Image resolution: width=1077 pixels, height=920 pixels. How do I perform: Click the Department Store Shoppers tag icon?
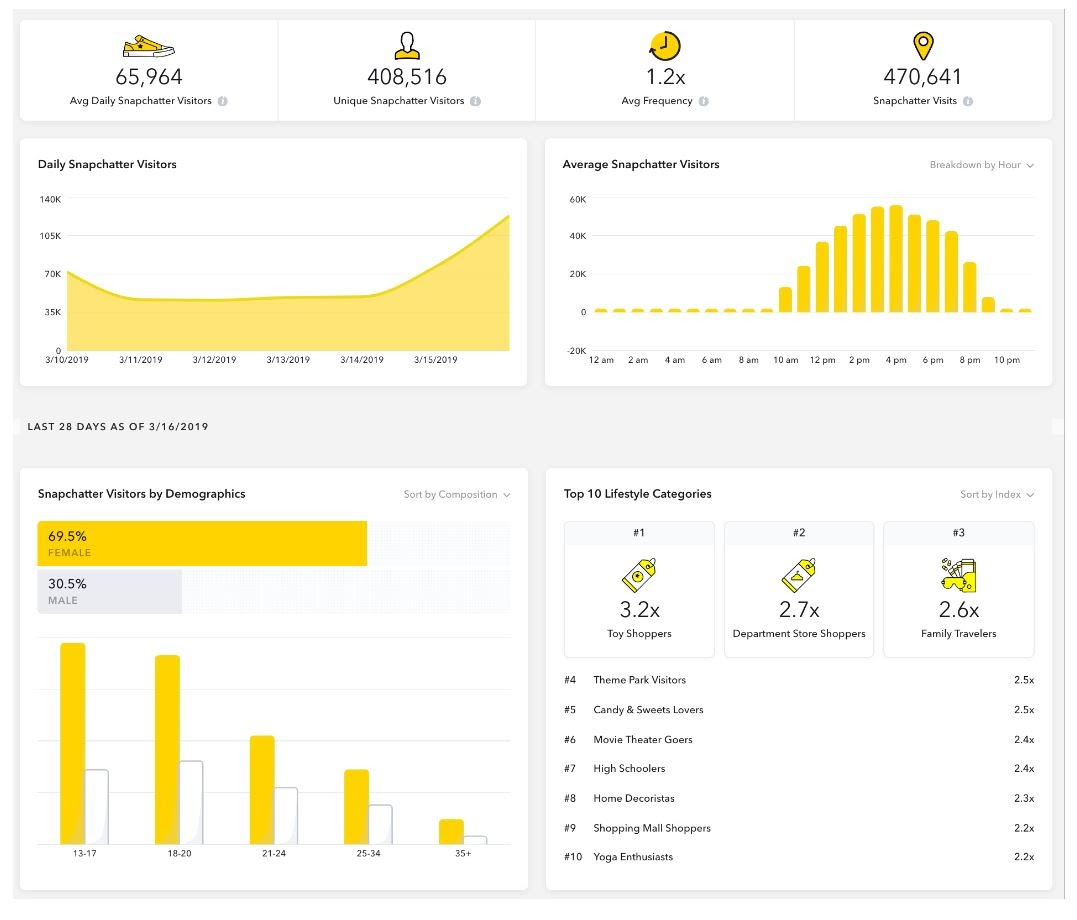pyautogui.click(x=798, y=575)
